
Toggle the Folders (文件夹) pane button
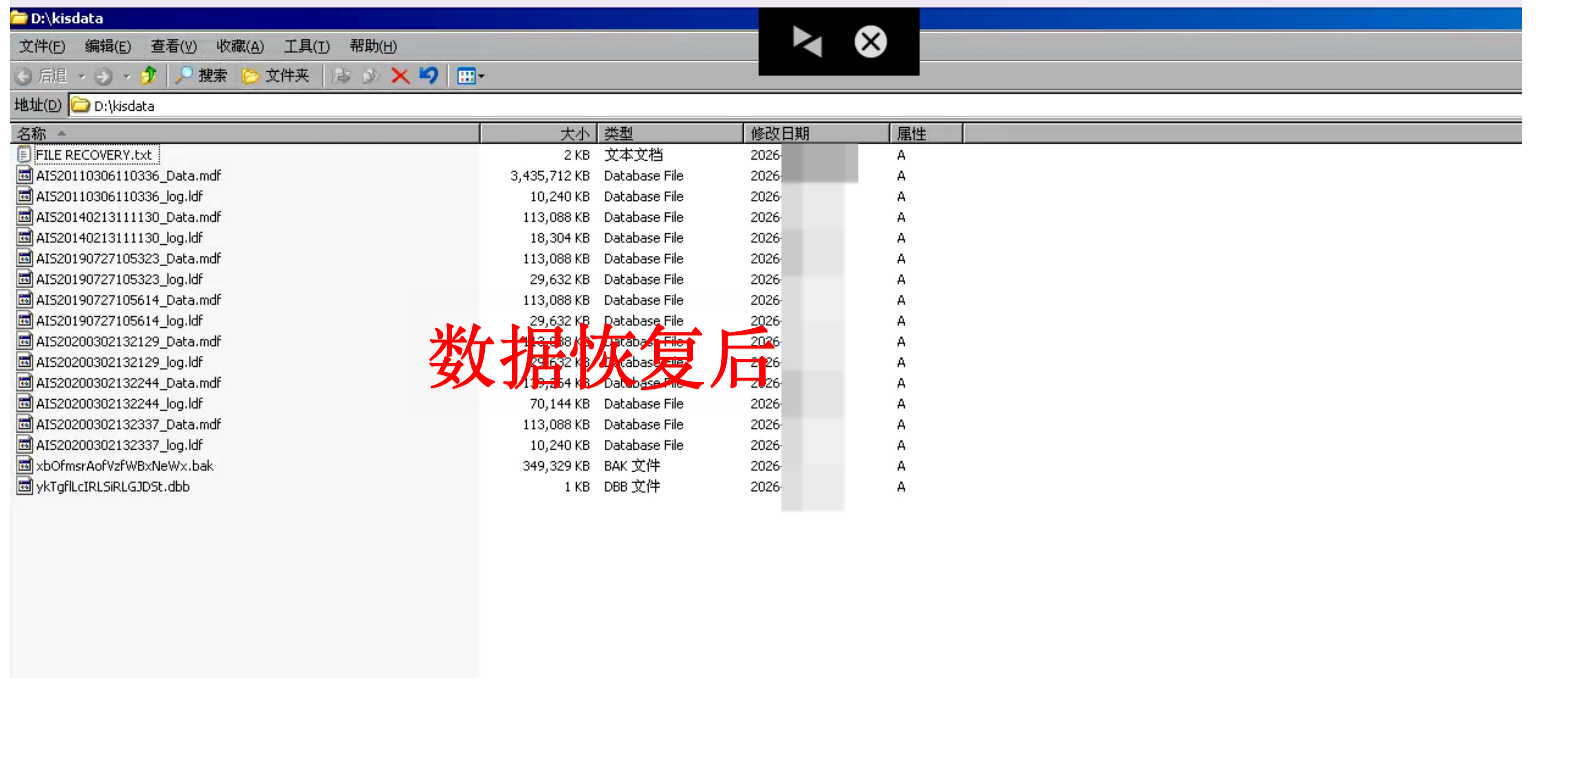pyautogui.click(x=276, y=76)
